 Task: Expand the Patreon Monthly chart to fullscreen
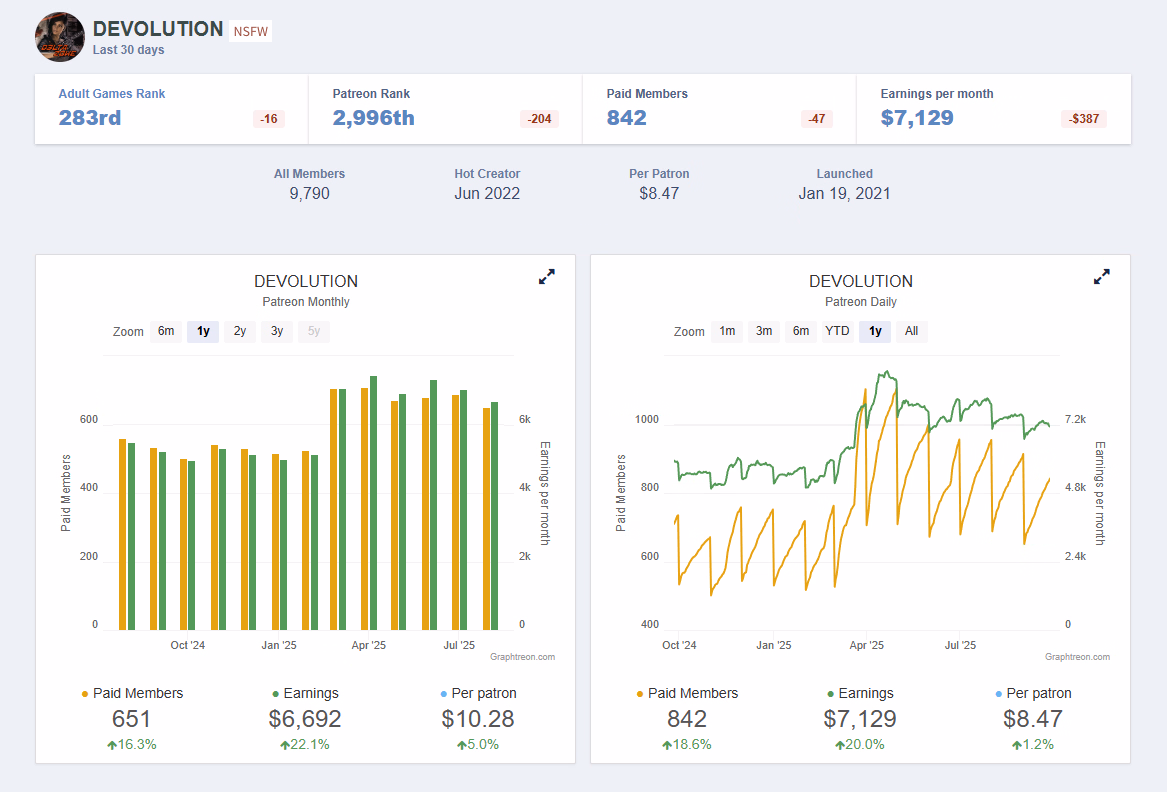(547, 277)
